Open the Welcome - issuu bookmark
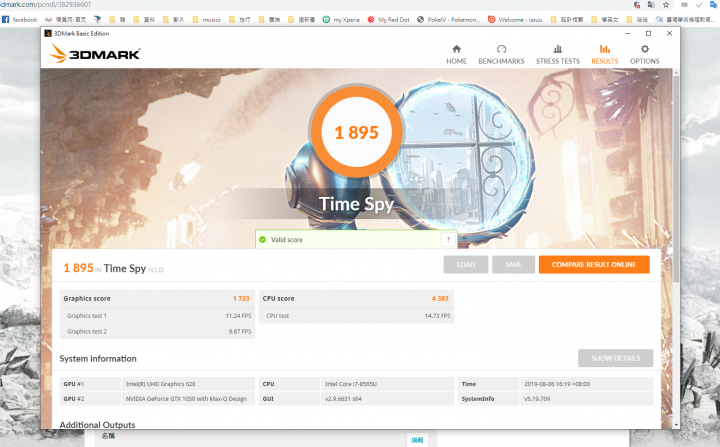The image size is (720, 447). point(515,20)
